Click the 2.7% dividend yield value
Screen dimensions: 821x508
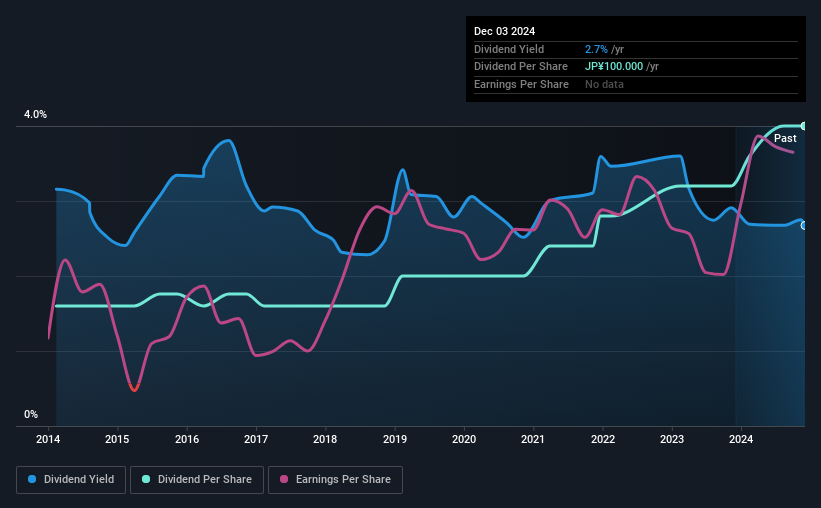pyautogui.click(x=596, y=49)
